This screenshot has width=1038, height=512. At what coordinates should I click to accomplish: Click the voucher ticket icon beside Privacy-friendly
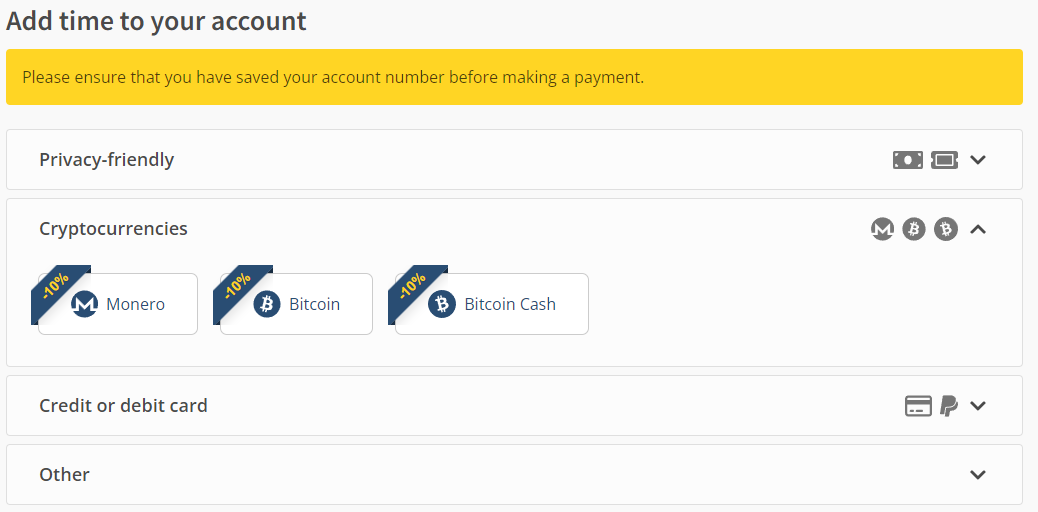tap(944, 160)
